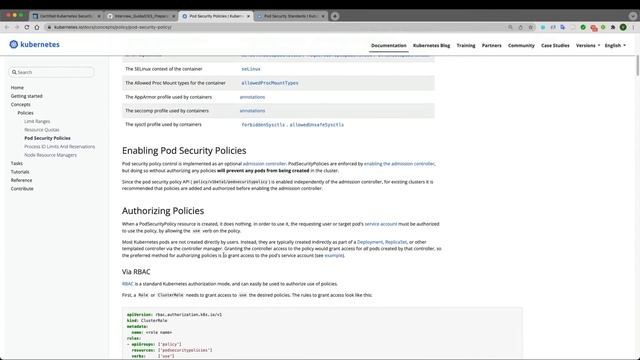
Task: Expand Tutorials in the sidebar
Action: point(20,172)
